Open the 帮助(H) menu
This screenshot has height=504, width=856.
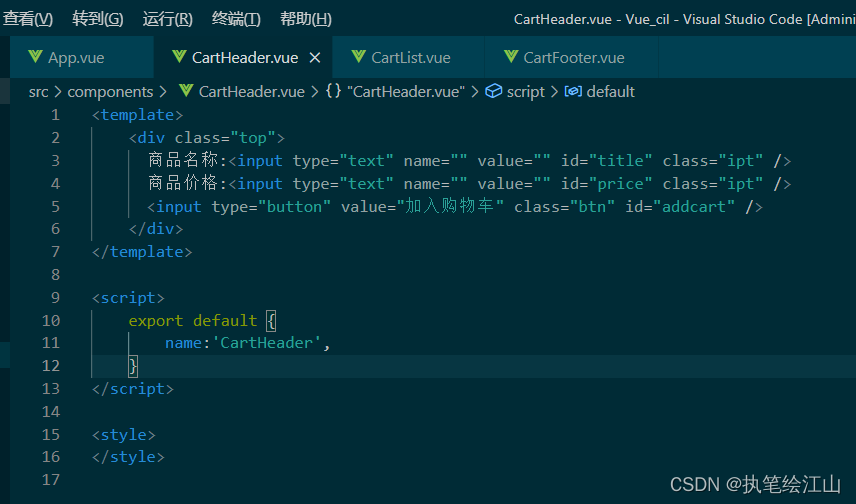[306, 19]
